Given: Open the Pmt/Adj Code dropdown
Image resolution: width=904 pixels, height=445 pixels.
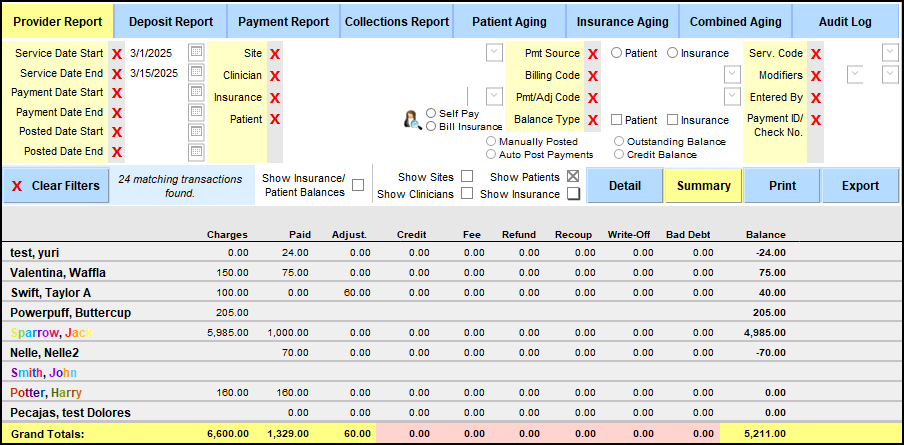Looking at the screenshot, I should click(x=732, y=96).
